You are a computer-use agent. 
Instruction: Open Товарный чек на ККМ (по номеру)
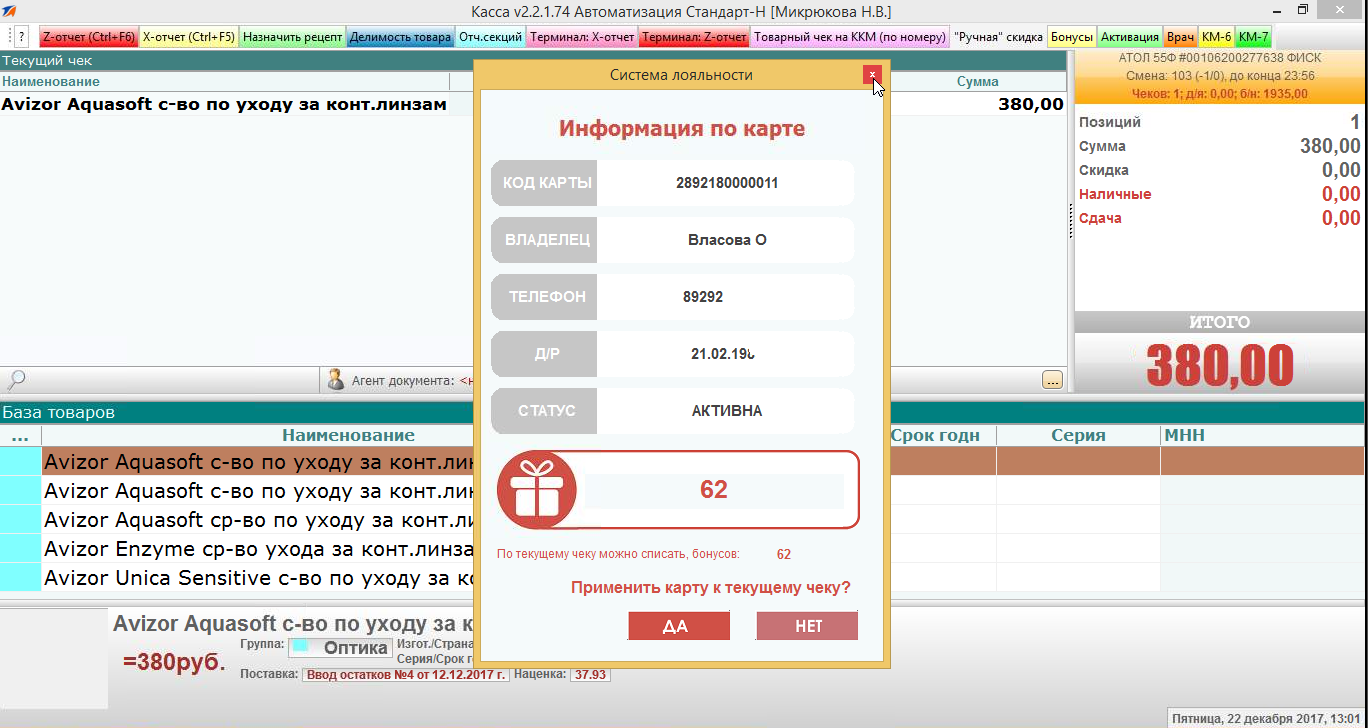pyautogui.click(x=849, y=37)
